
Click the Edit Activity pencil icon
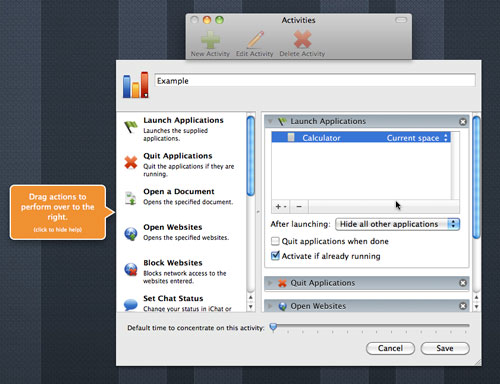pos(256,40)
